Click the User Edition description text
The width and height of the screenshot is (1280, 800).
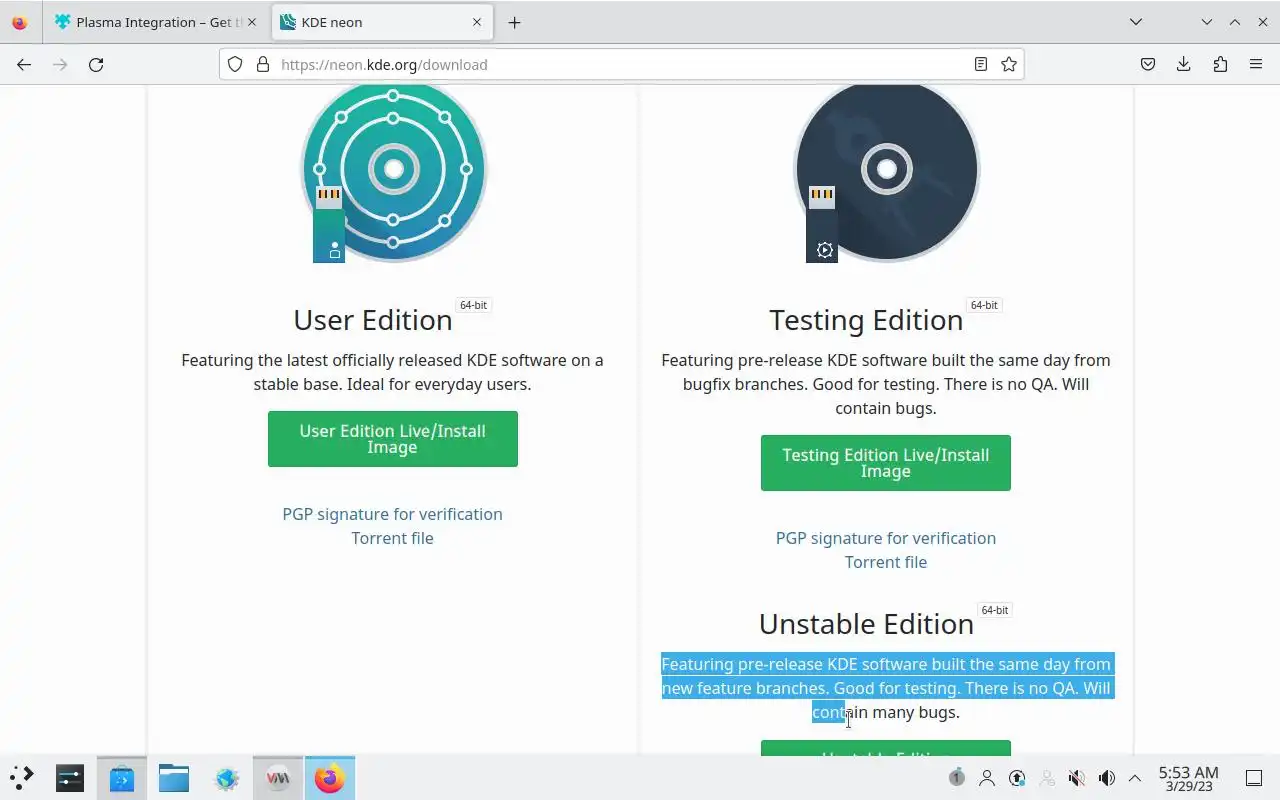pos(392,372)
